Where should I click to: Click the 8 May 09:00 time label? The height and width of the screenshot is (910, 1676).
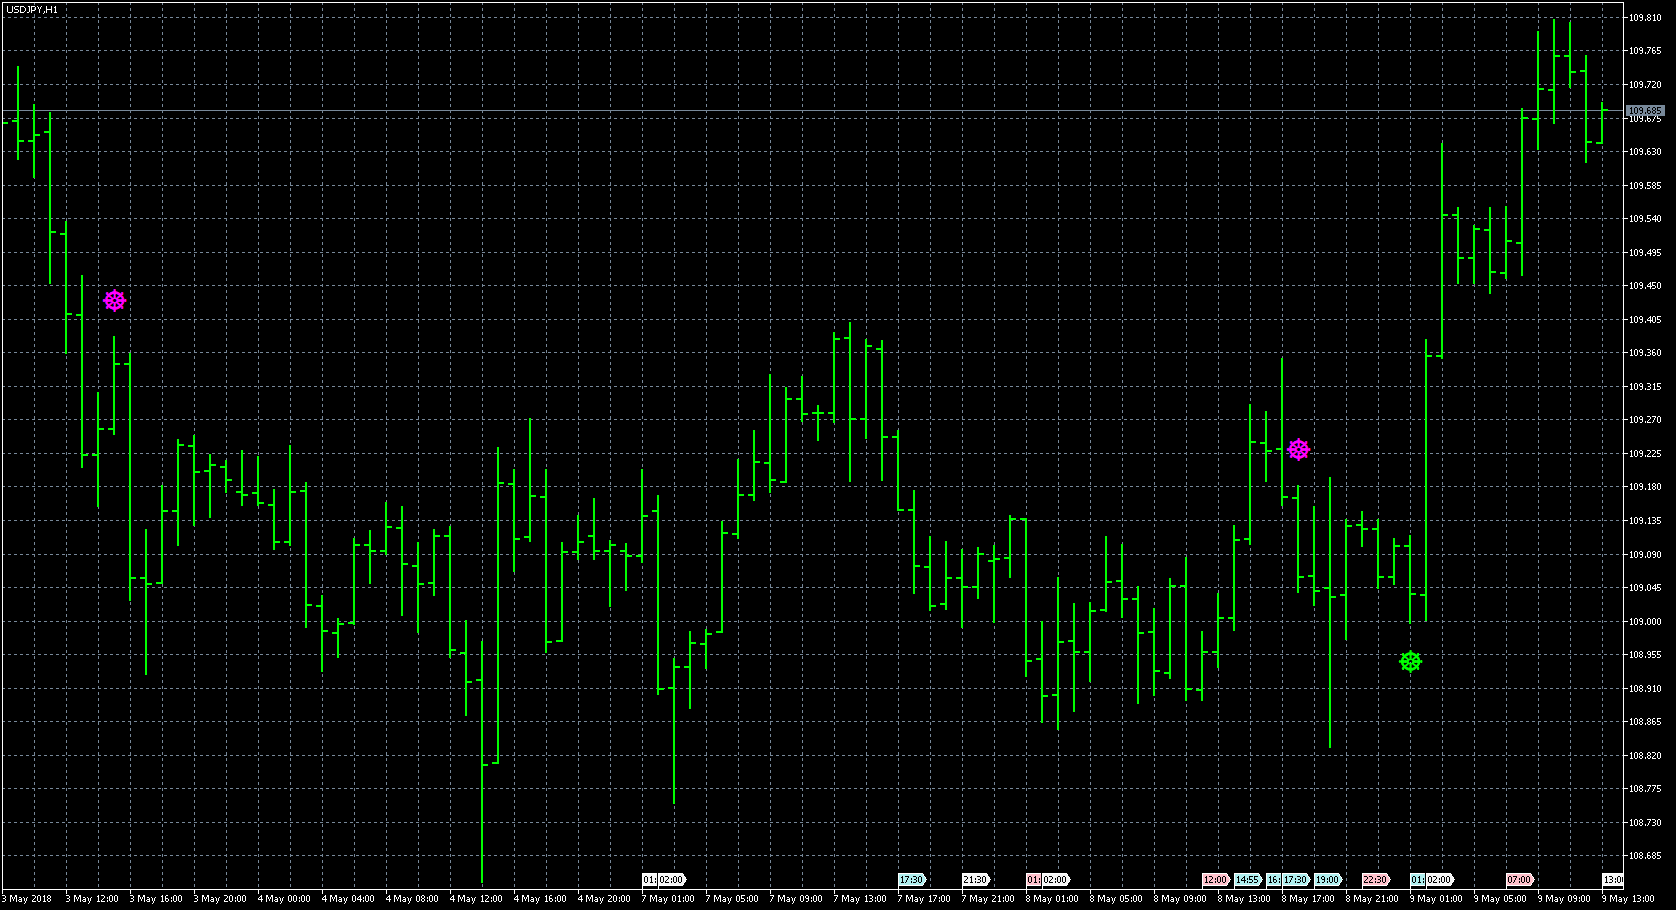[1180, 898]
